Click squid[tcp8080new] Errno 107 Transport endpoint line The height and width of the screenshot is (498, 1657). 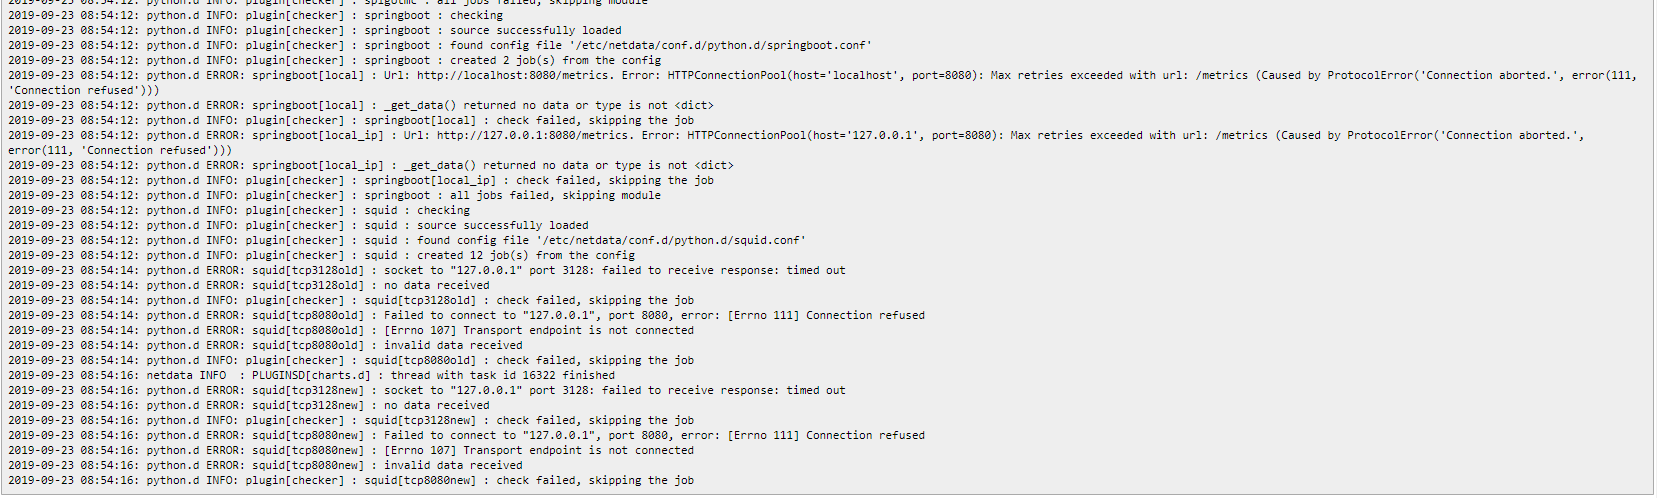[x=351, y=450]
